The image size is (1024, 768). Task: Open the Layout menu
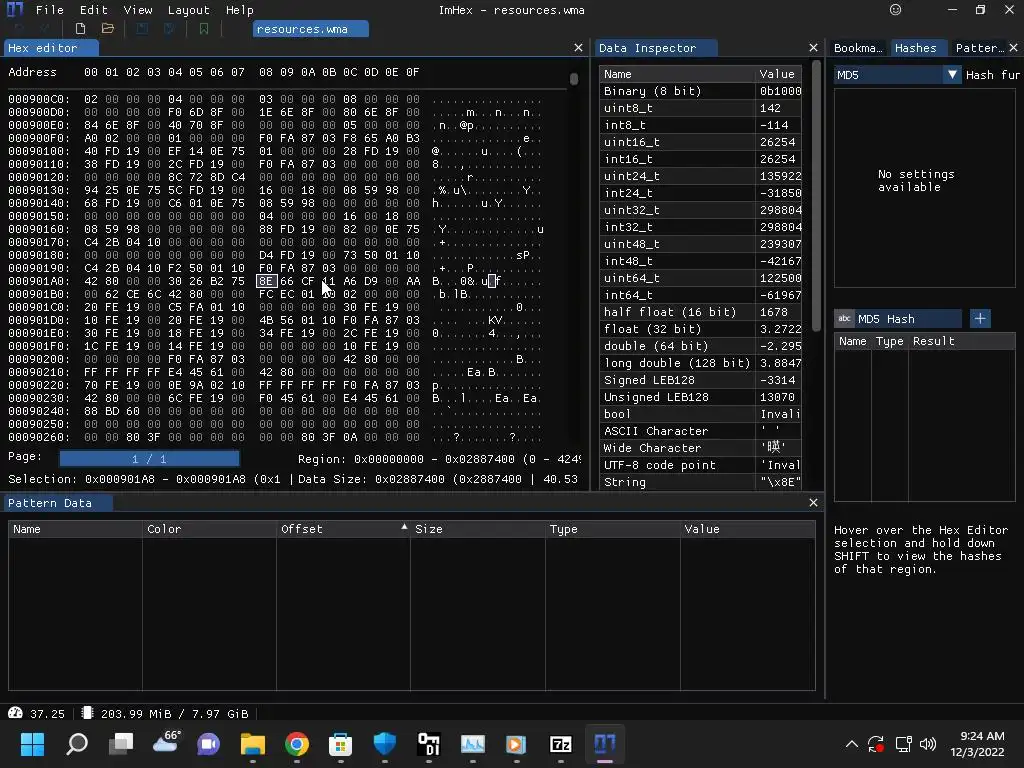click(x=189, y=10)
